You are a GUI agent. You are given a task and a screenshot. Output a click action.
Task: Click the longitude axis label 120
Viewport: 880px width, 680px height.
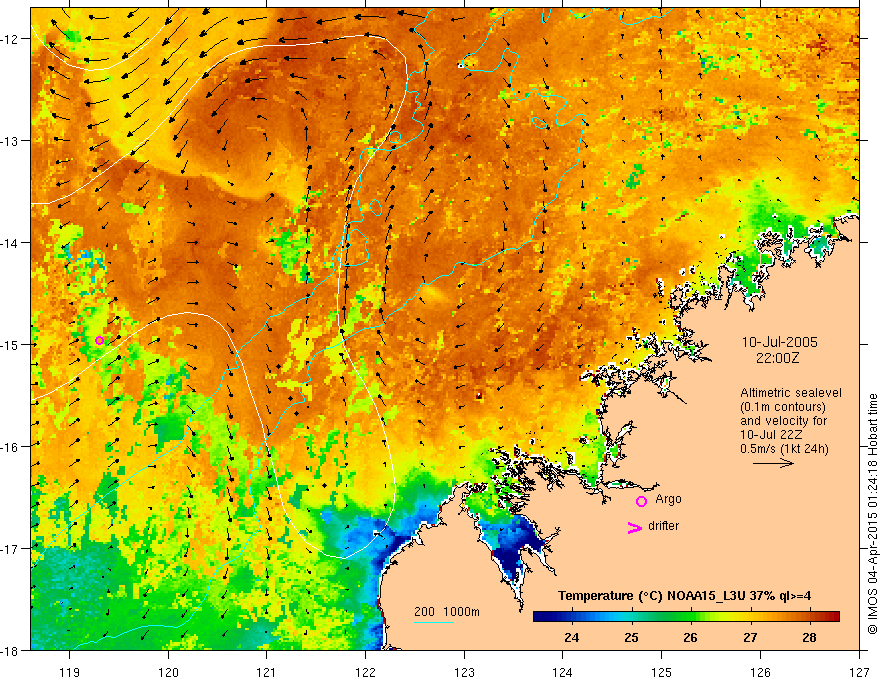coord(168,672)
